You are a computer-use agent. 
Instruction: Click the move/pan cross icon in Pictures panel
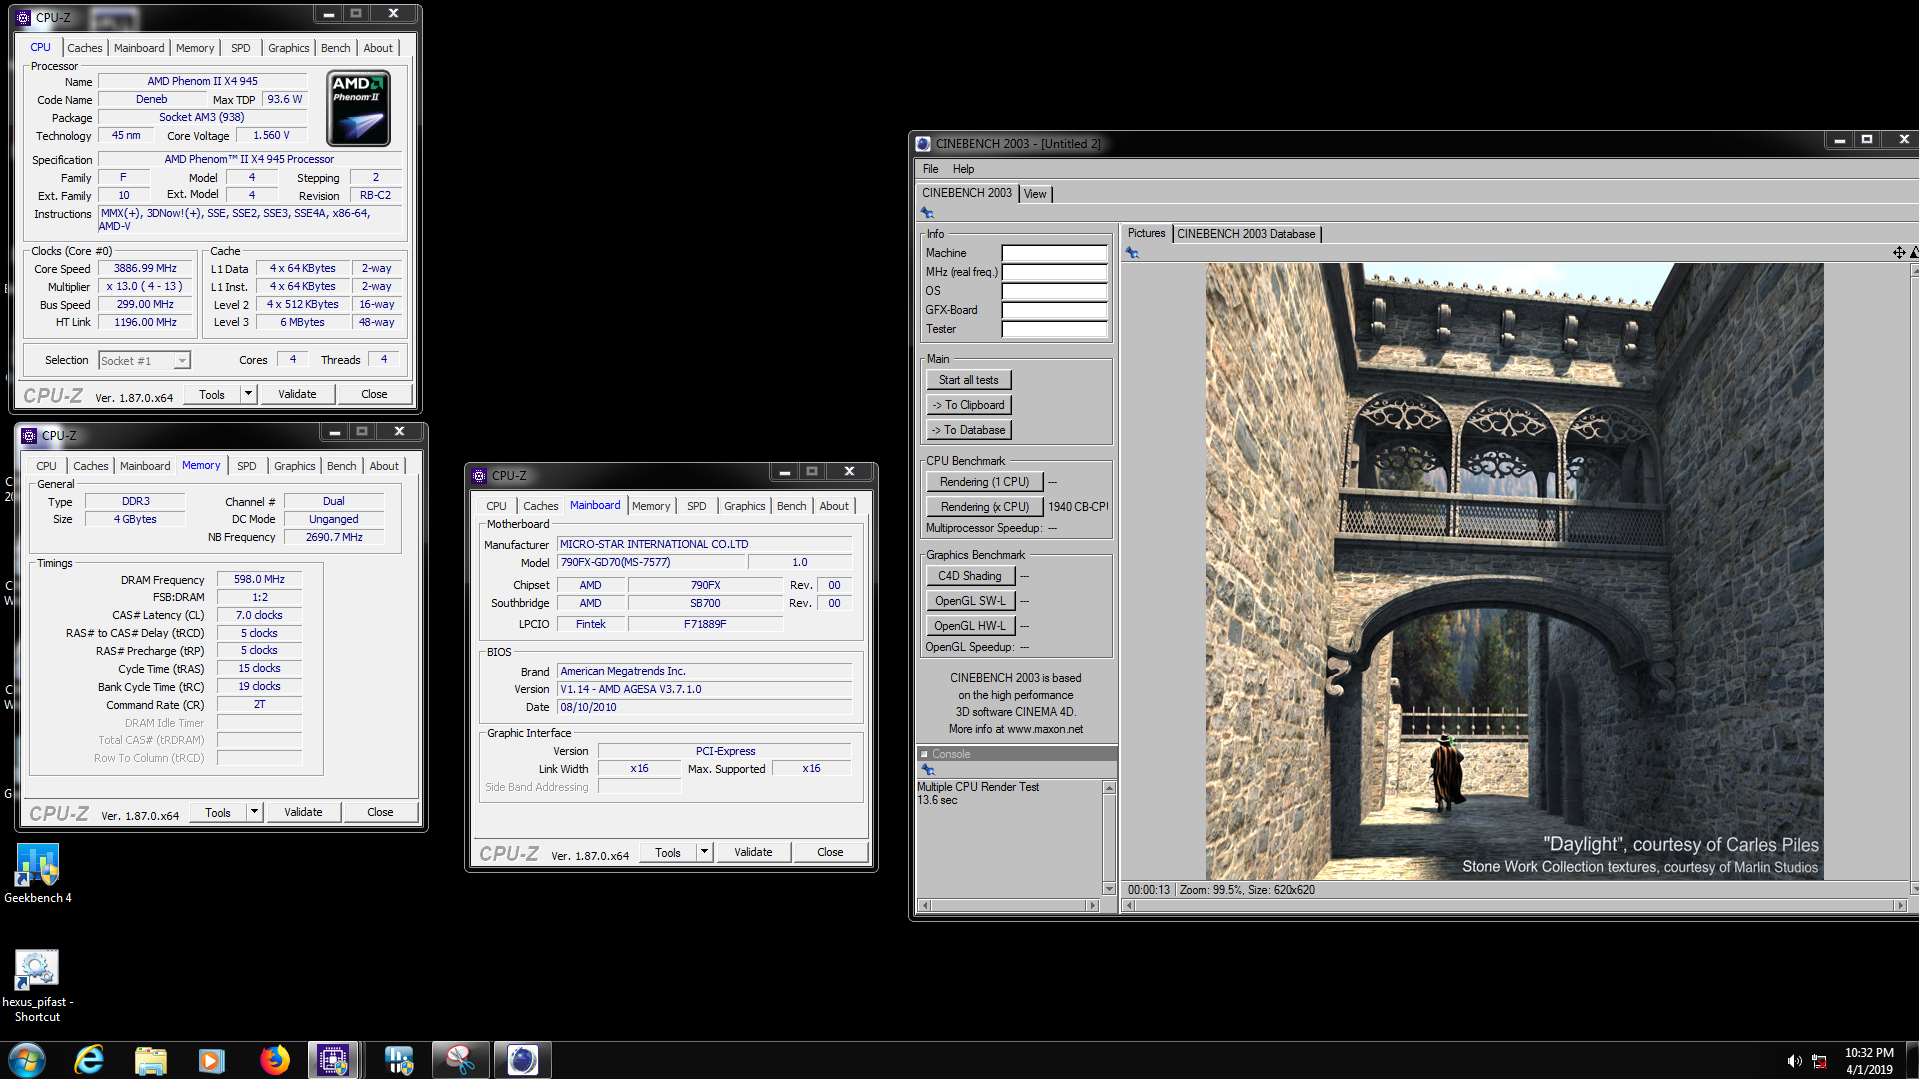click(1898, 253)
